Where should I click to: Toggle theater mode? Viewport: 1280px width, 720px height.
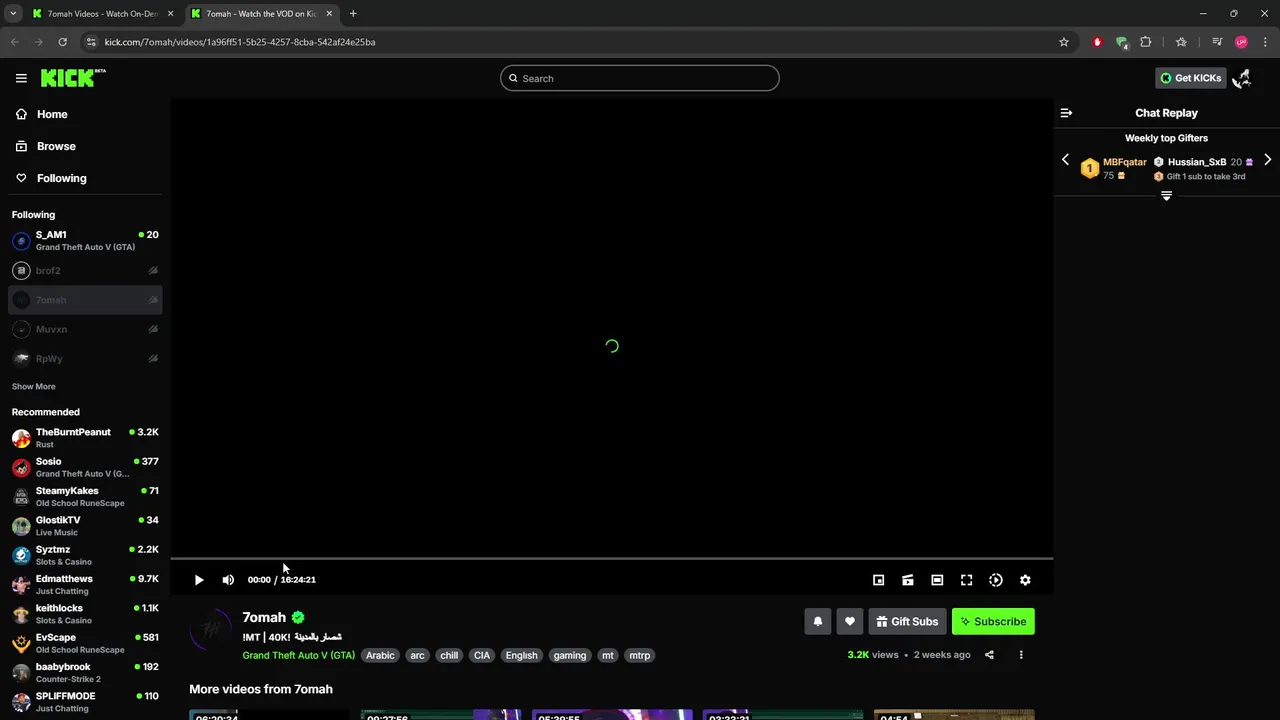click(937, 580)
